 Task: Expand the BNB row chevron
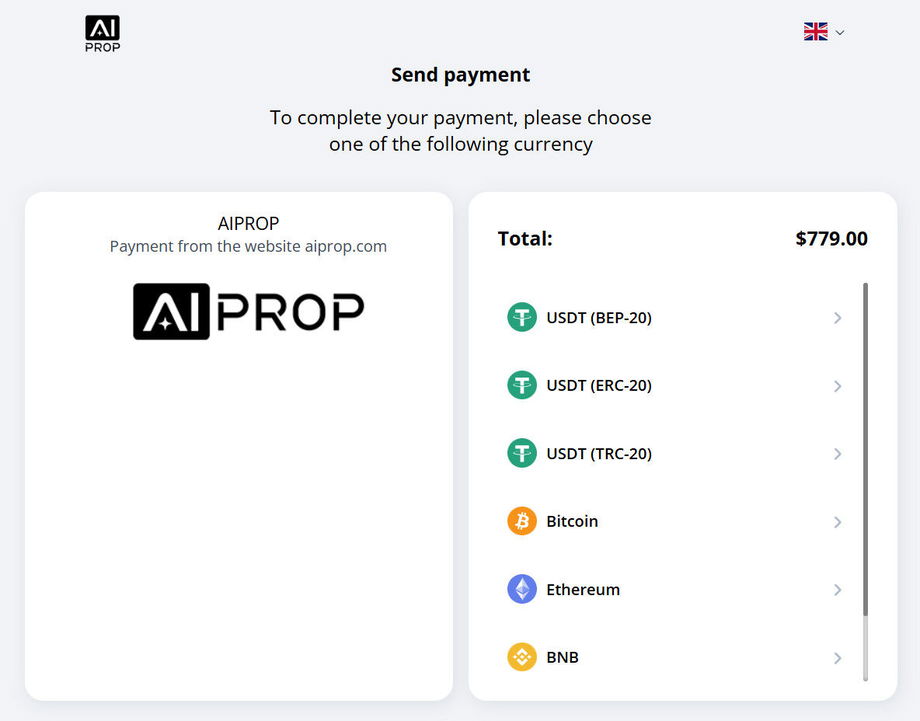click(x=837, y=658)
